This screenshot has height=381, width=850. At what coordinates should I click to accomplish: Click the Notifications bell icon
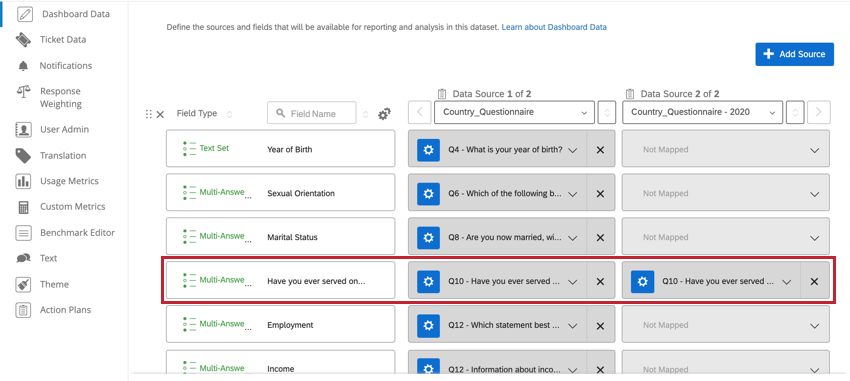pyautogui.click(x=23, y=66)
